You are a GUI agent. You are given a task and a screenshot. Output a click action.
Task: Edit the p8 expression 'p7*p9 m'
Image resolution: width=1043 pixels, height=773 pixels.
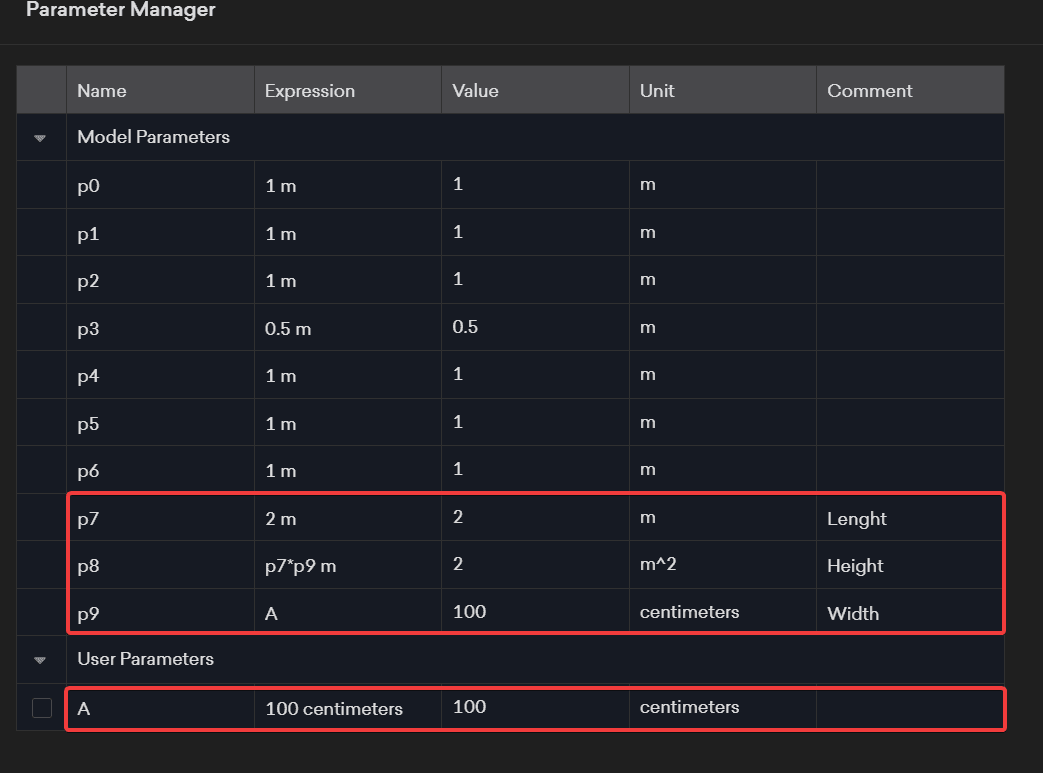(300, 567)
